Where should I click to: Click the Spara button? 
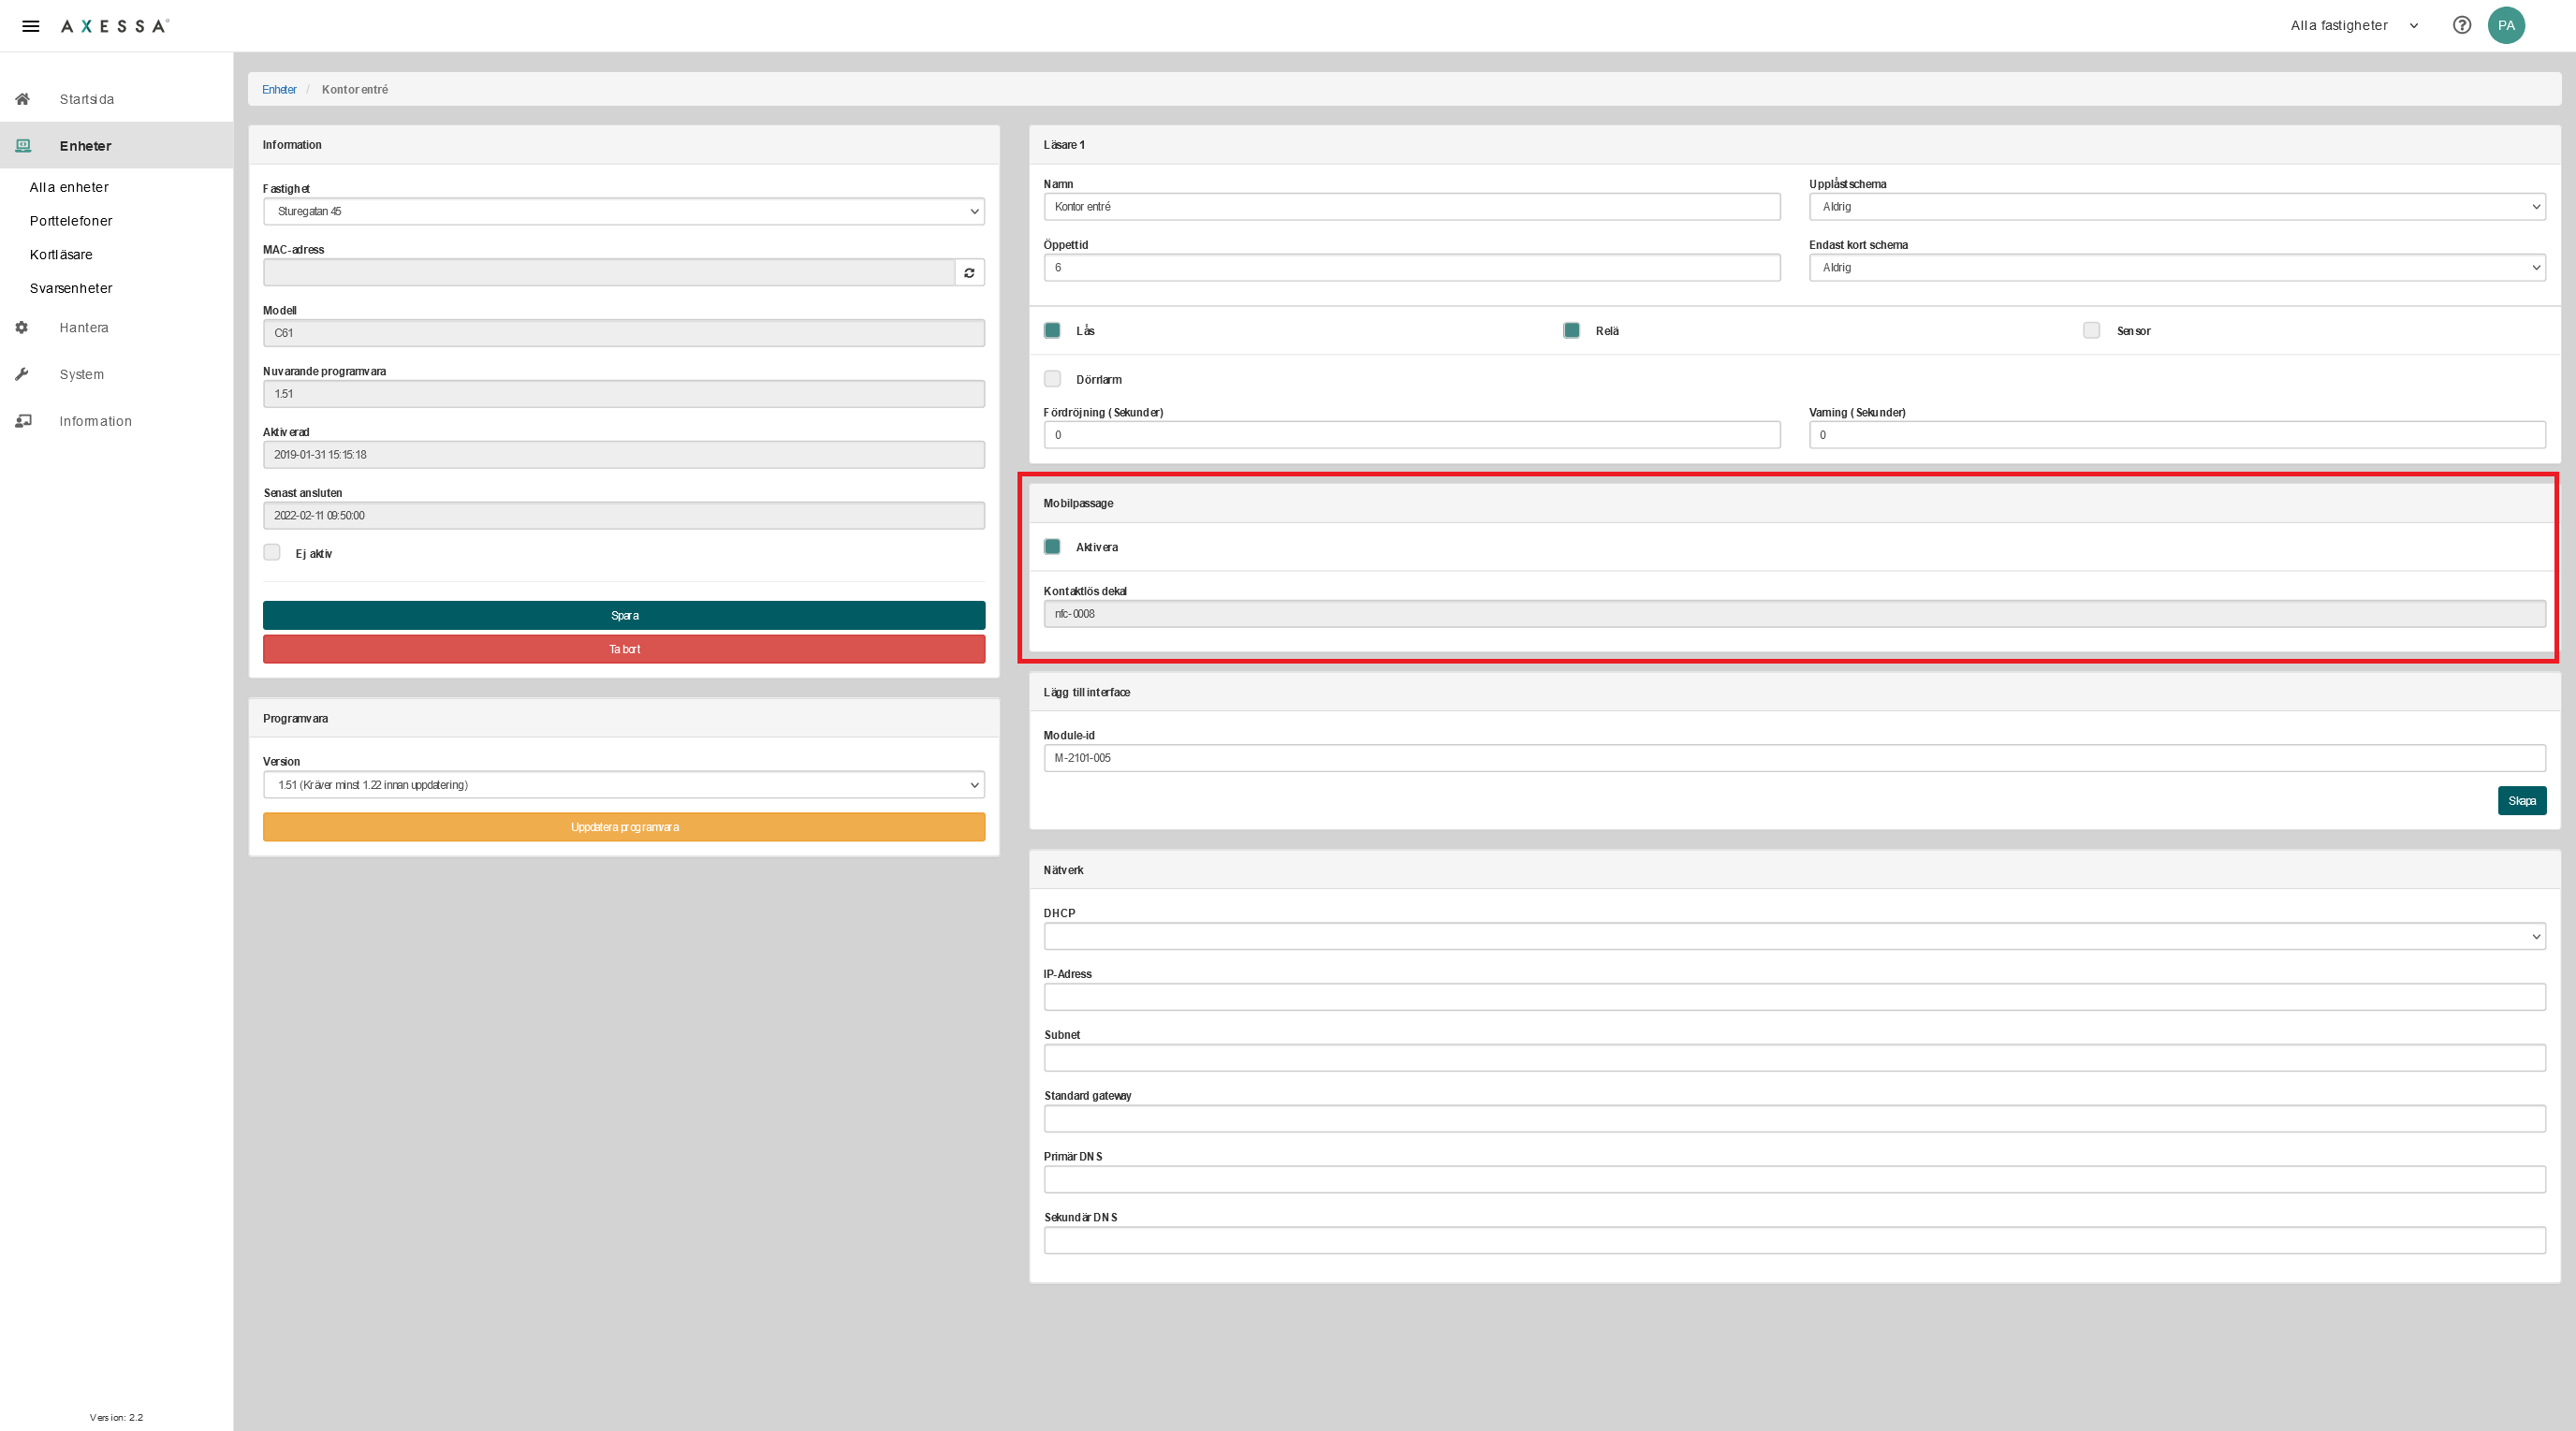coord(623,616)
